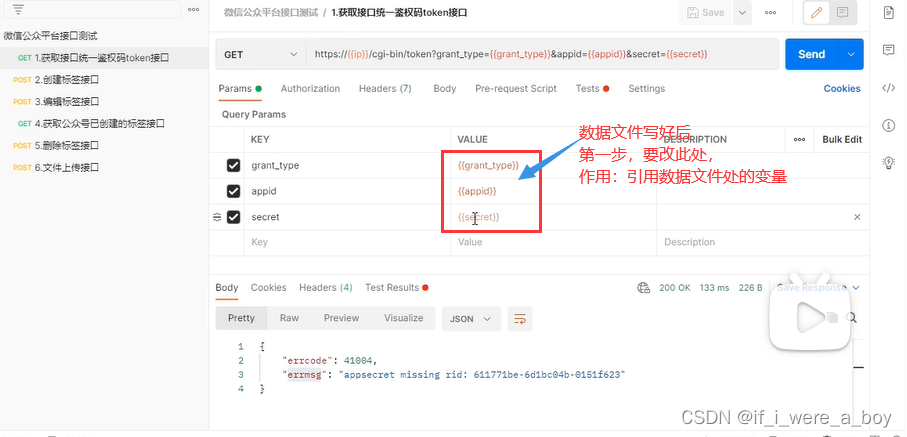907x437 pixels.
Task: Select collection 微信公众平台接口测试 in sidebar
Action: (x=50, y=36)
